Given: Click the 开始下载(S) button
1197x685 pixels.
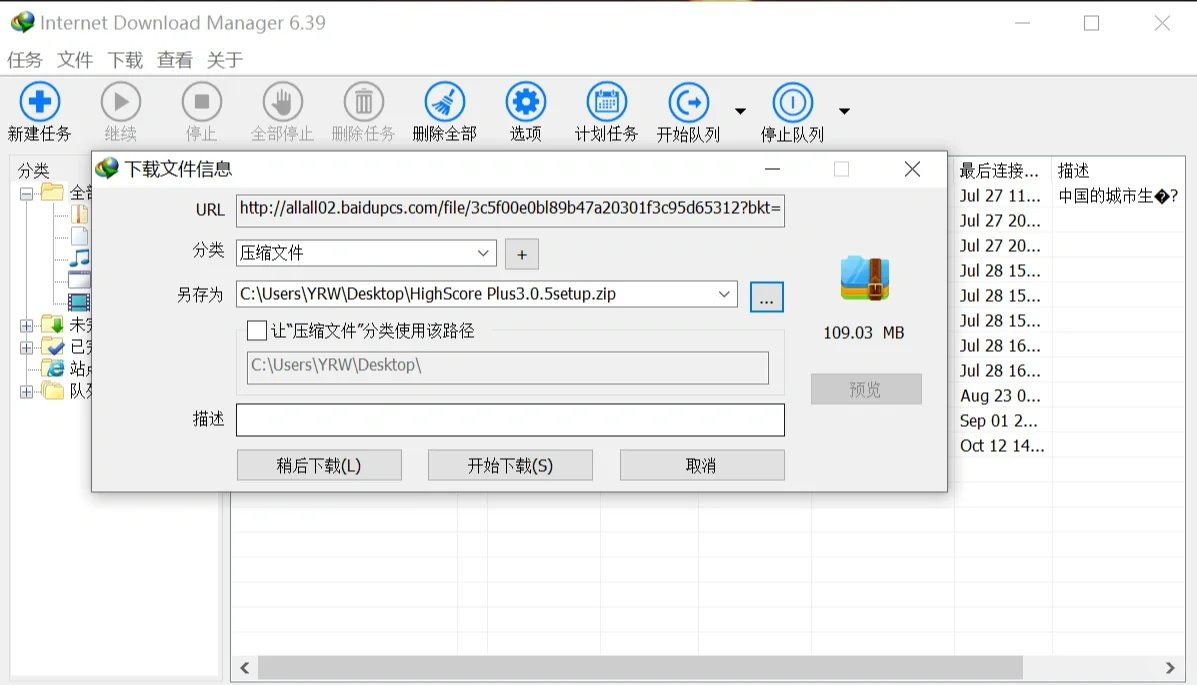Looking at the screenshot, I should [510, 464].
